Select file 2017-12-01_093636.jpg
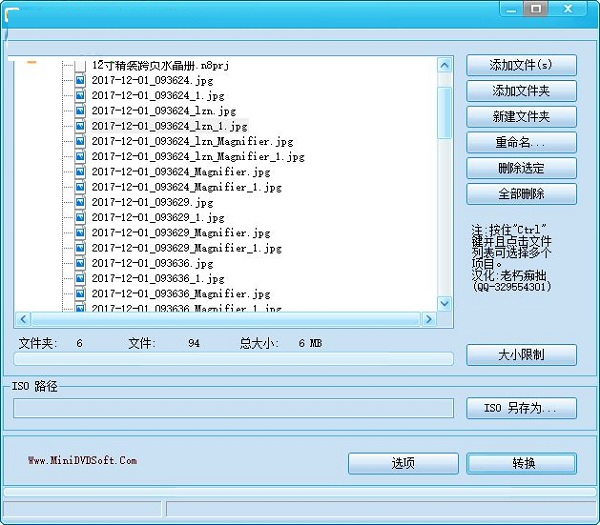Screen dimensions: 600x525 [x=152, y=263]
